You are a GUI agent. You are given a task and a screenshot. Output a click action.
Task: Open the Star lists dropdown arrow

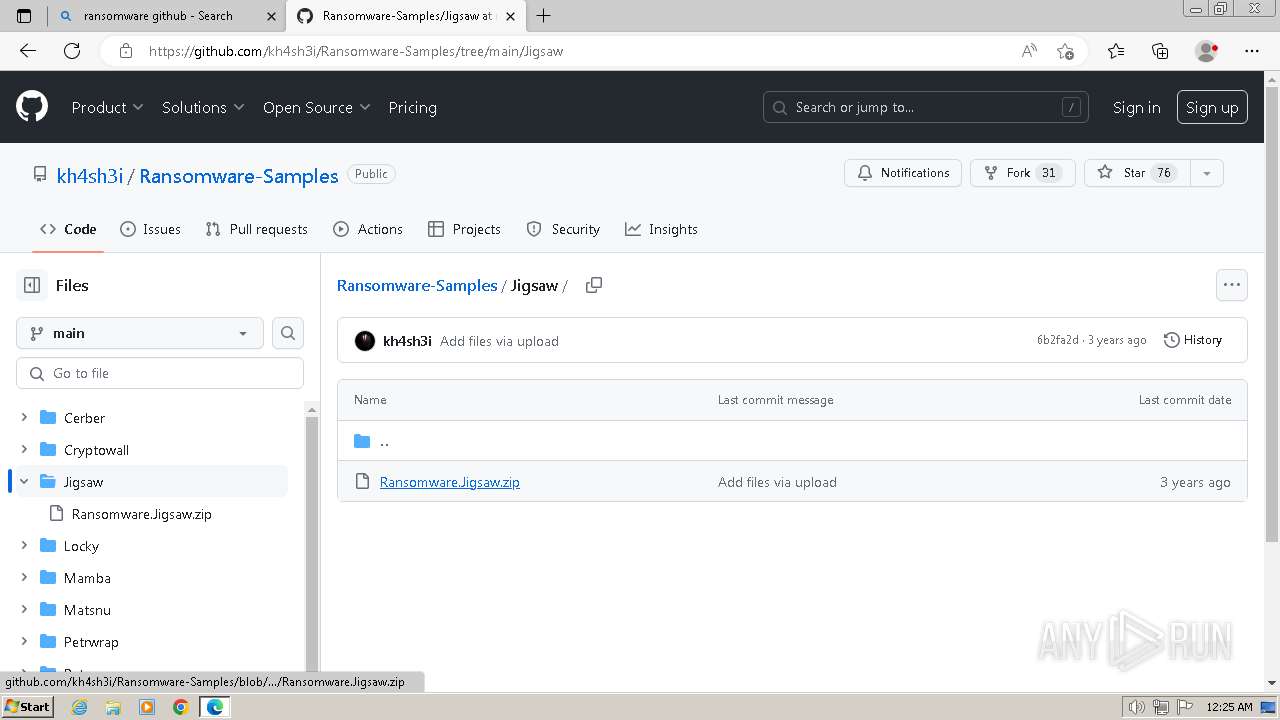(1207, 173)
